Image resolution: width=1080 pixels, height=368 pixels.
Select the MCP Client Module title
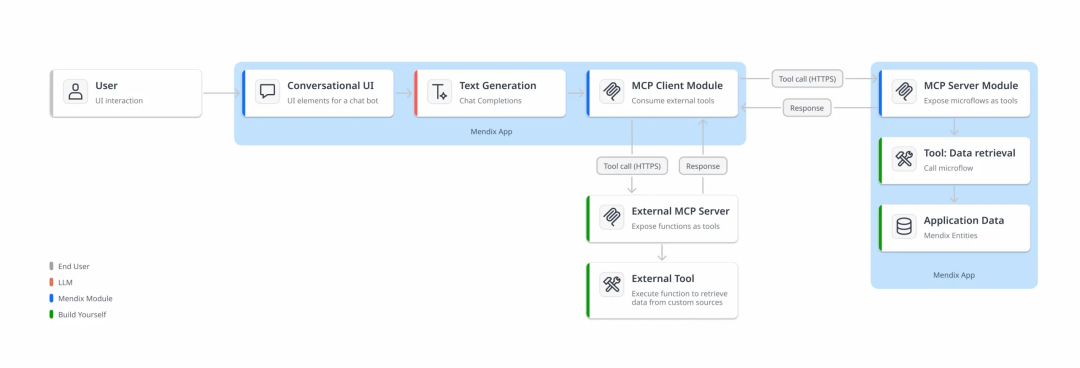pos(677,86)
